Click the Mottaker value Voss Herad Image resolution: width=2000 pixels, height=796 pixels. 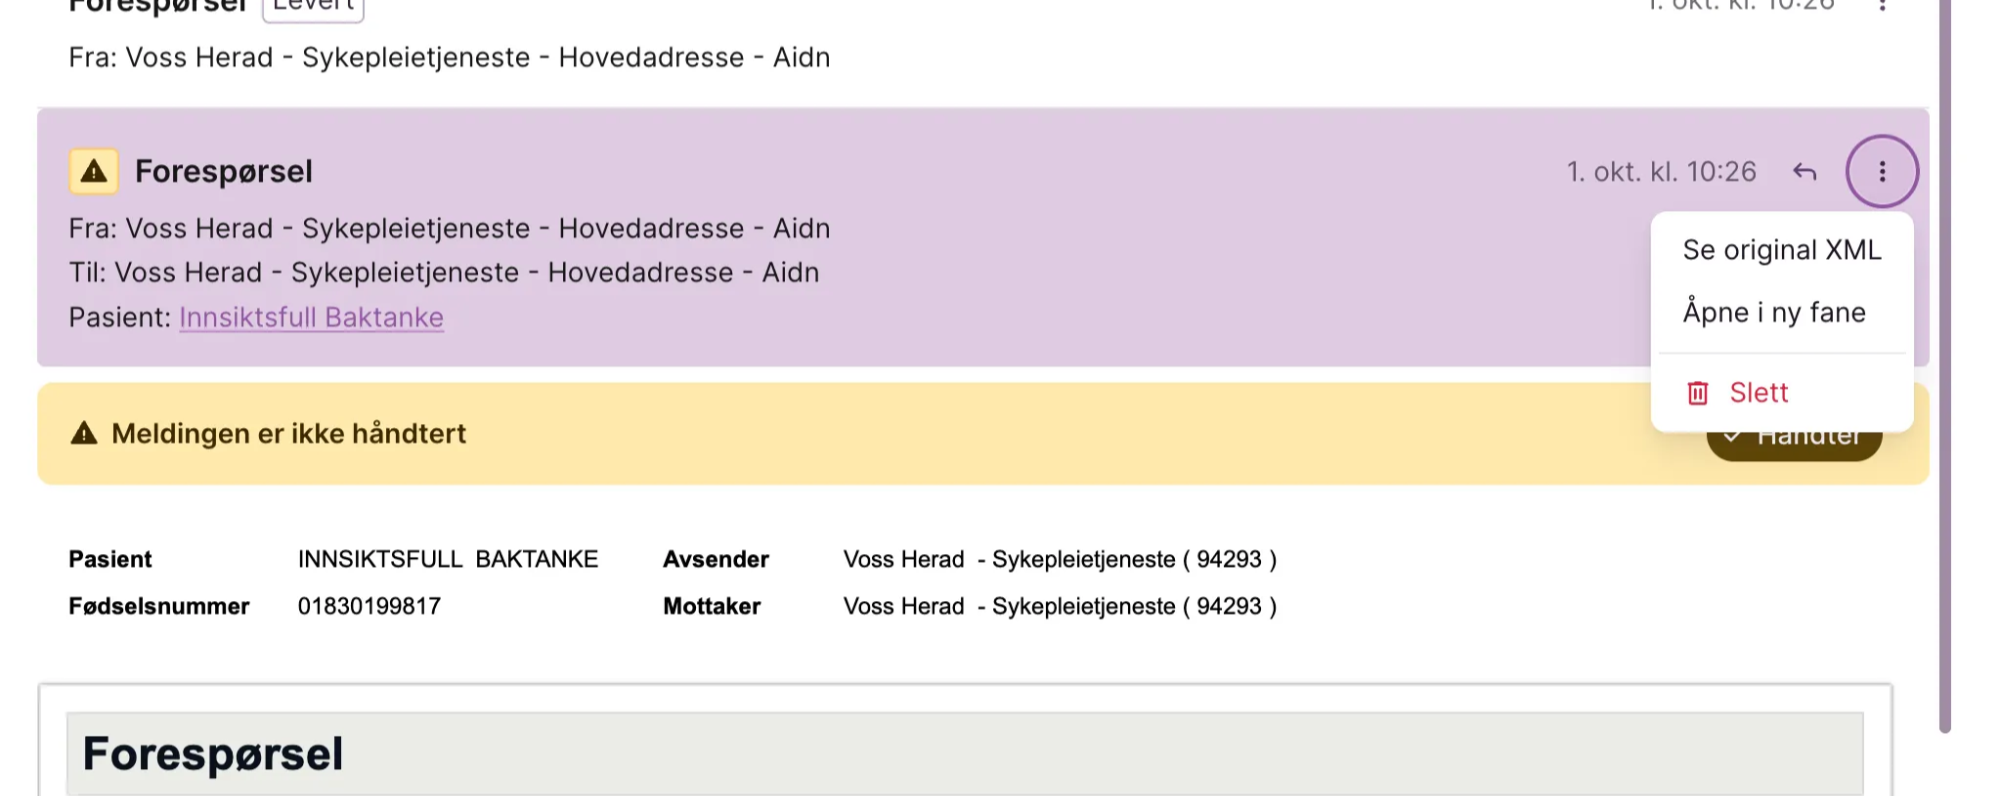coord(1059,606)
